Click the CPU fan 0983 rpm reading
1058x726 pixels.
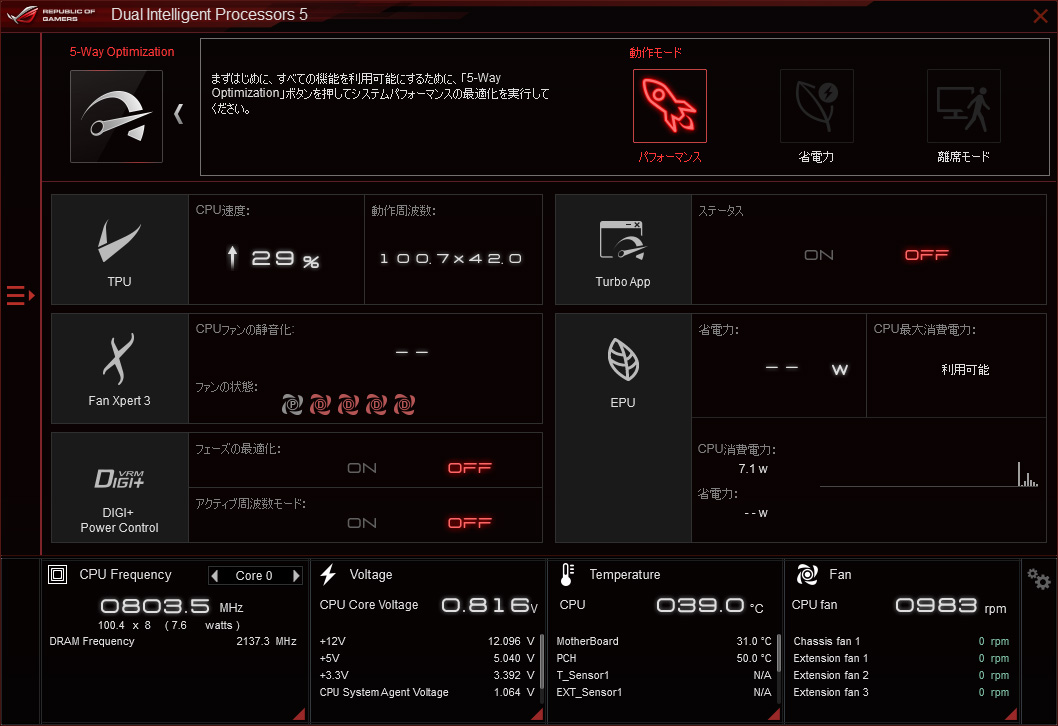951,606
